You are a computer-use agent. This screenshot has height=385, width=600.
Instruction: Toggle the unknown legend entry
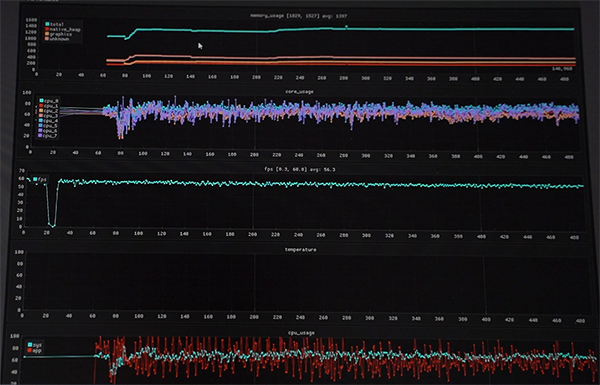pos(57,39)
